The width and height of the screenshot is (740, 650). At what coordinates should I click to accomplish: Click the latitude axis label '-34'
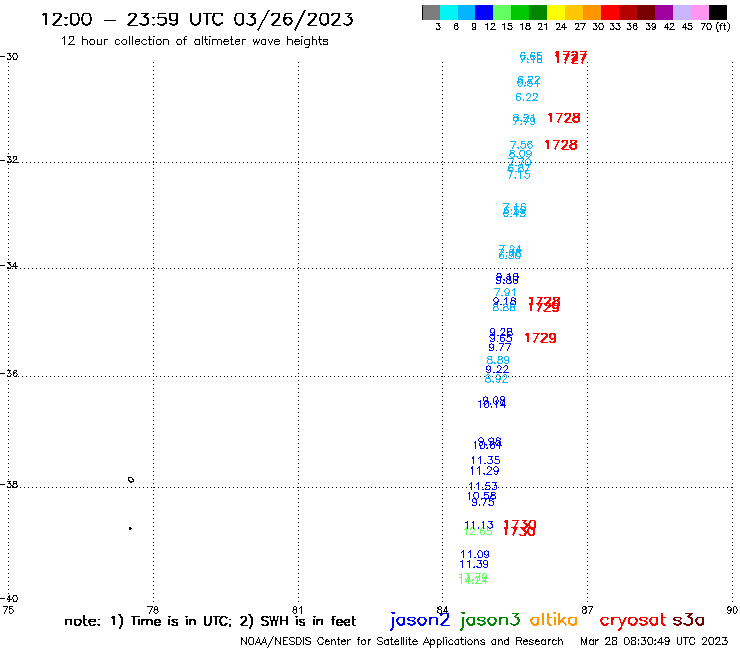coord(9,265)
